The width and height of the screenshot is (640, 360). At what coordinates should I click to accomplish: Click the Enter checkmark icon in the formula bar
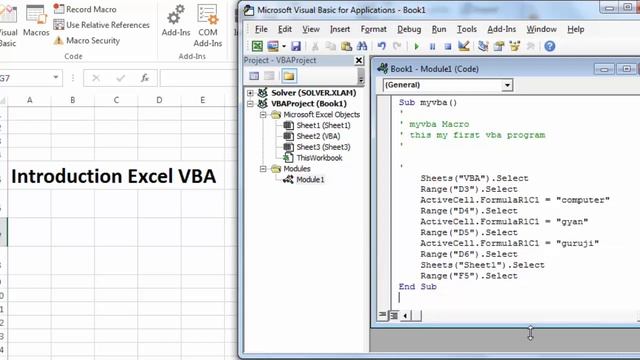[x=120, y=78]
